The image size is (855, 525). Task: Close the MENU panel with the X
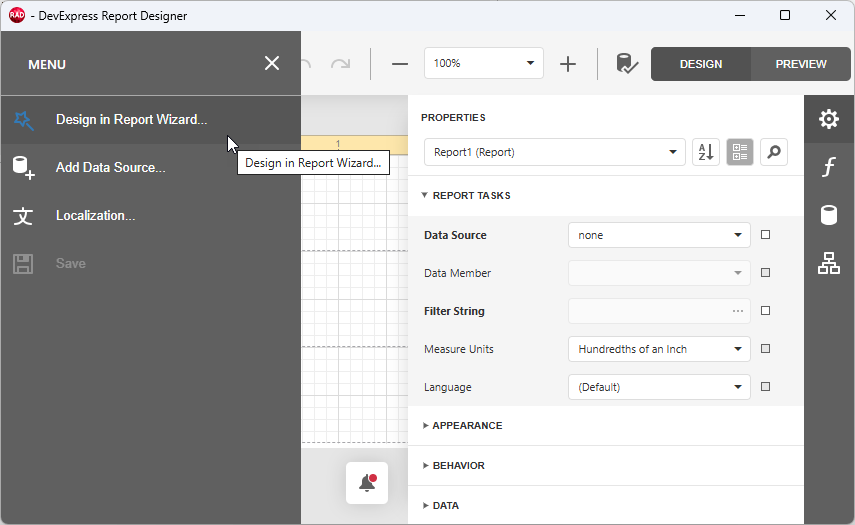coord(272,63)
